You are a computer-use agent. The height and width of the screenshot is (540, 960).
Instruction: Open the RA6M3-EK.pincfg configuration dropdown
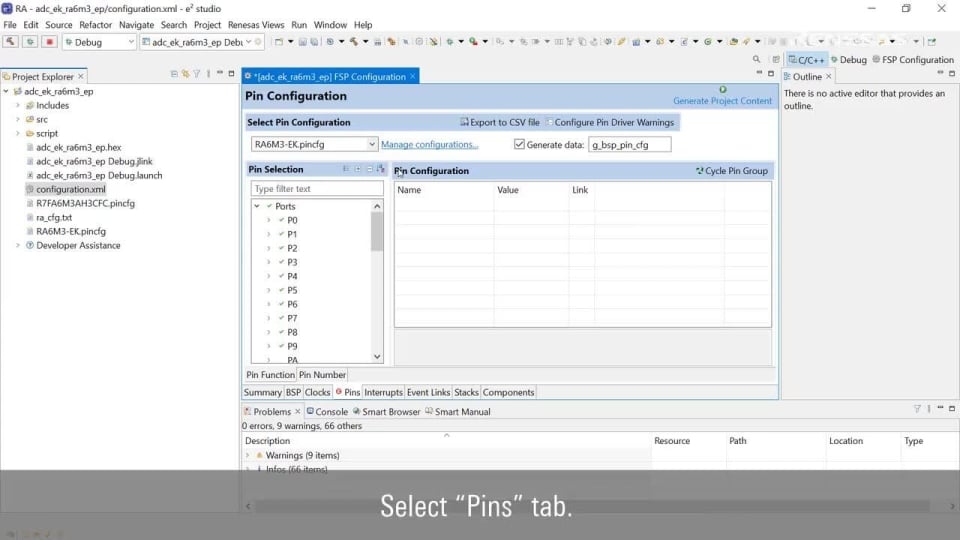pyautogui.click(x=314, y=144)
